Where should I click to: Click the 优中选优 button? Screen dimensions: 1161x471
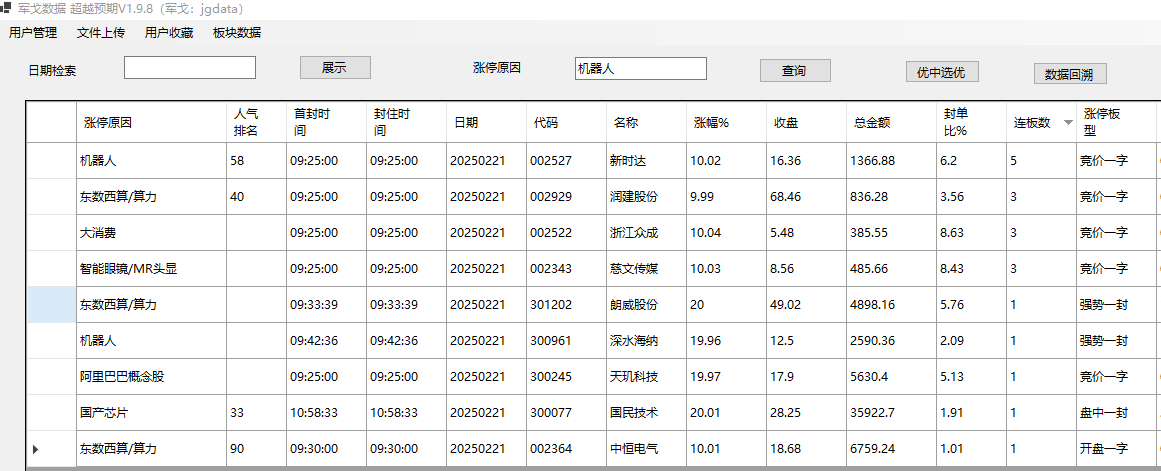coord(941,71)
